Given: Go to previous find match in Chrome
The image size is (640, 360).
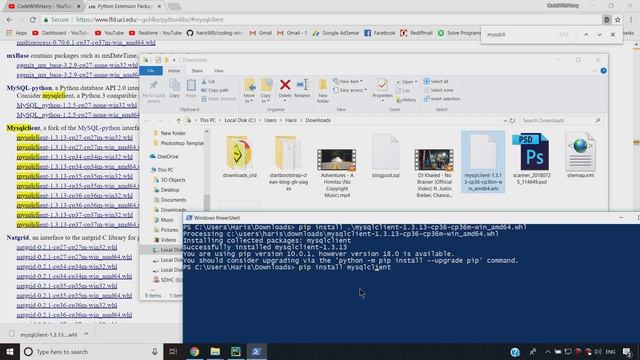Looking at the screenshot, I should [x=586, y=35].
